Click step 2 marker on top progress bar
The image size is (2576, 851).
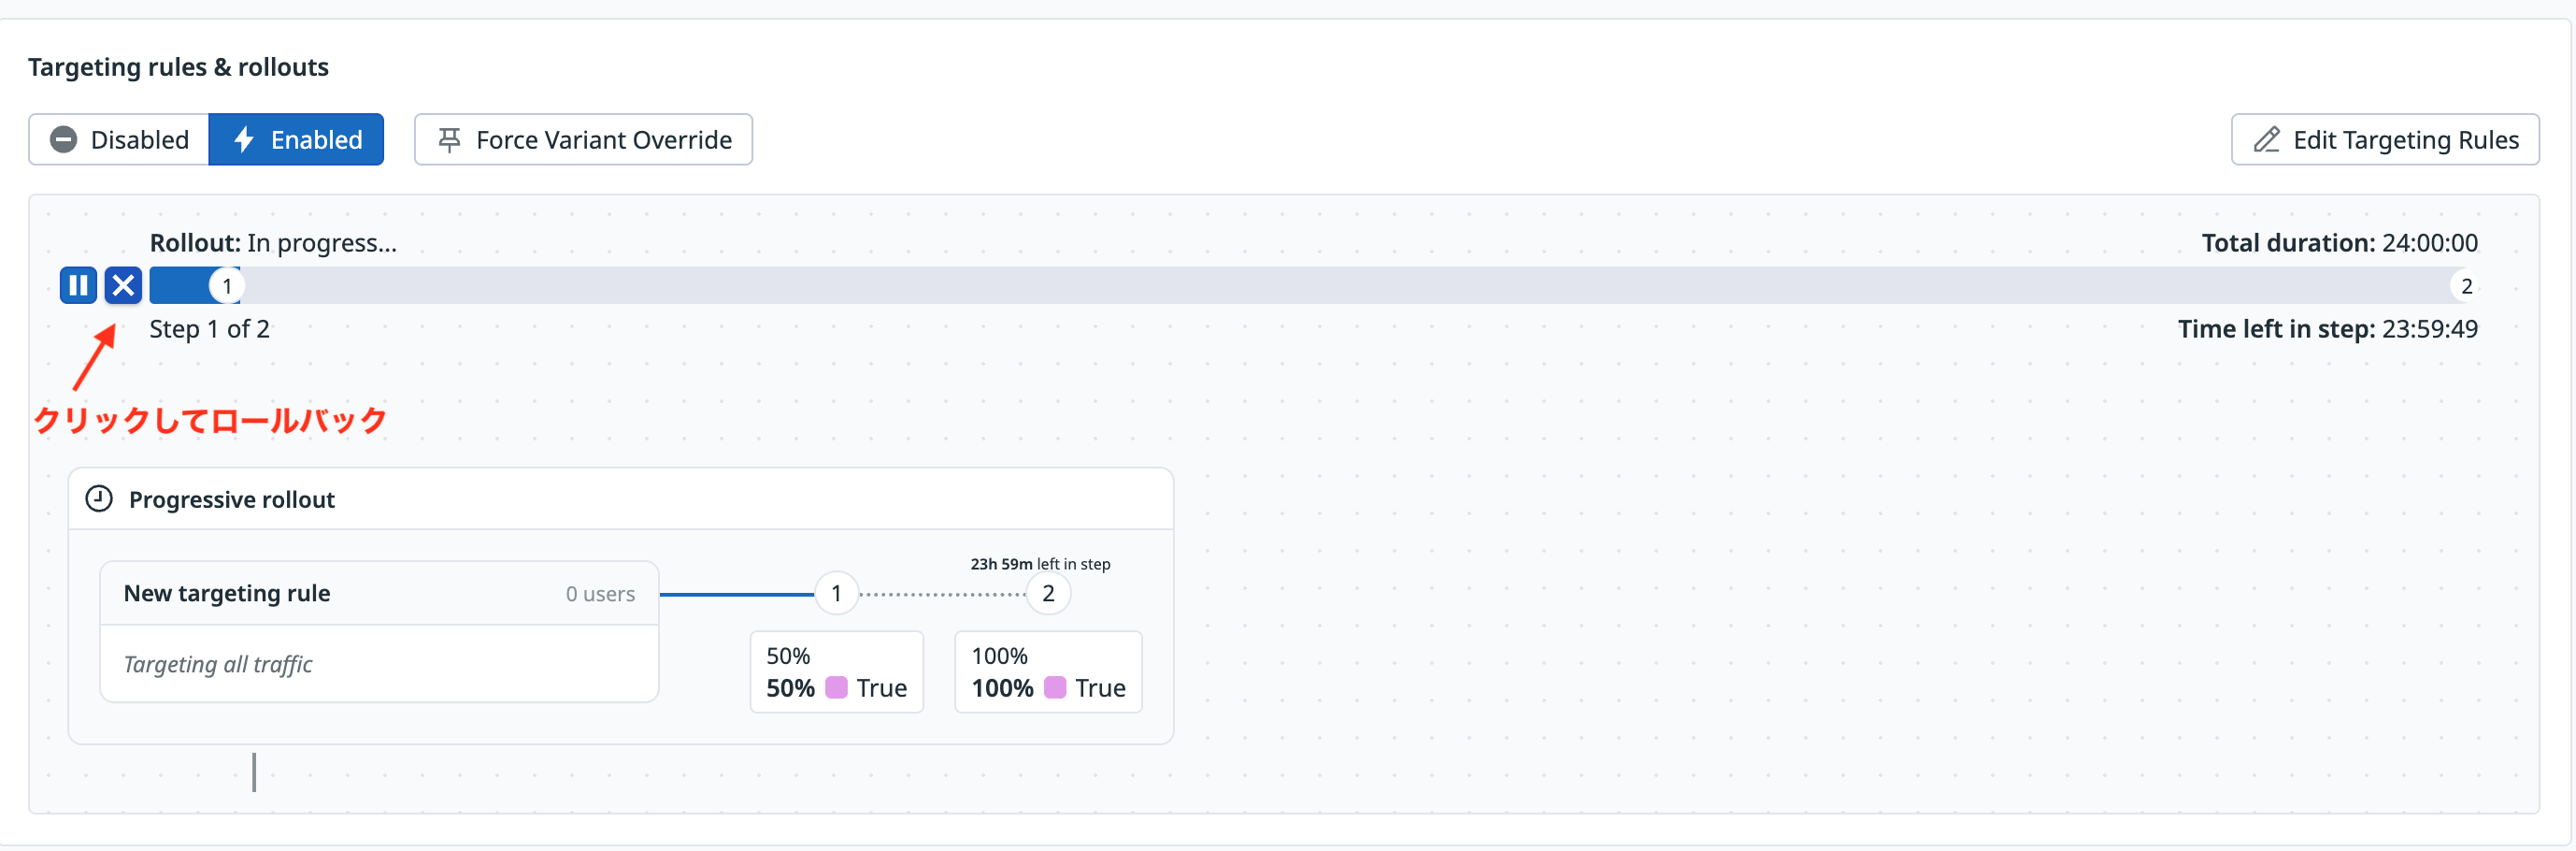coord(2466,287)
